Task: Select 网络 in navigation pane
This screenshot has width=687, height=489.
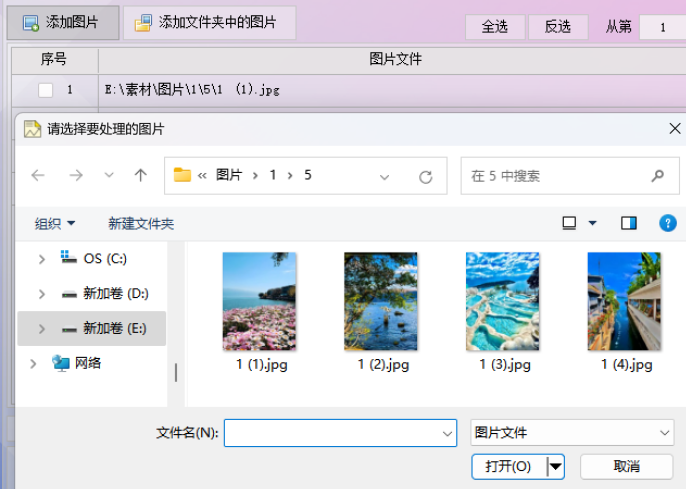Action: pyautogui.click(x=77, y=363)
